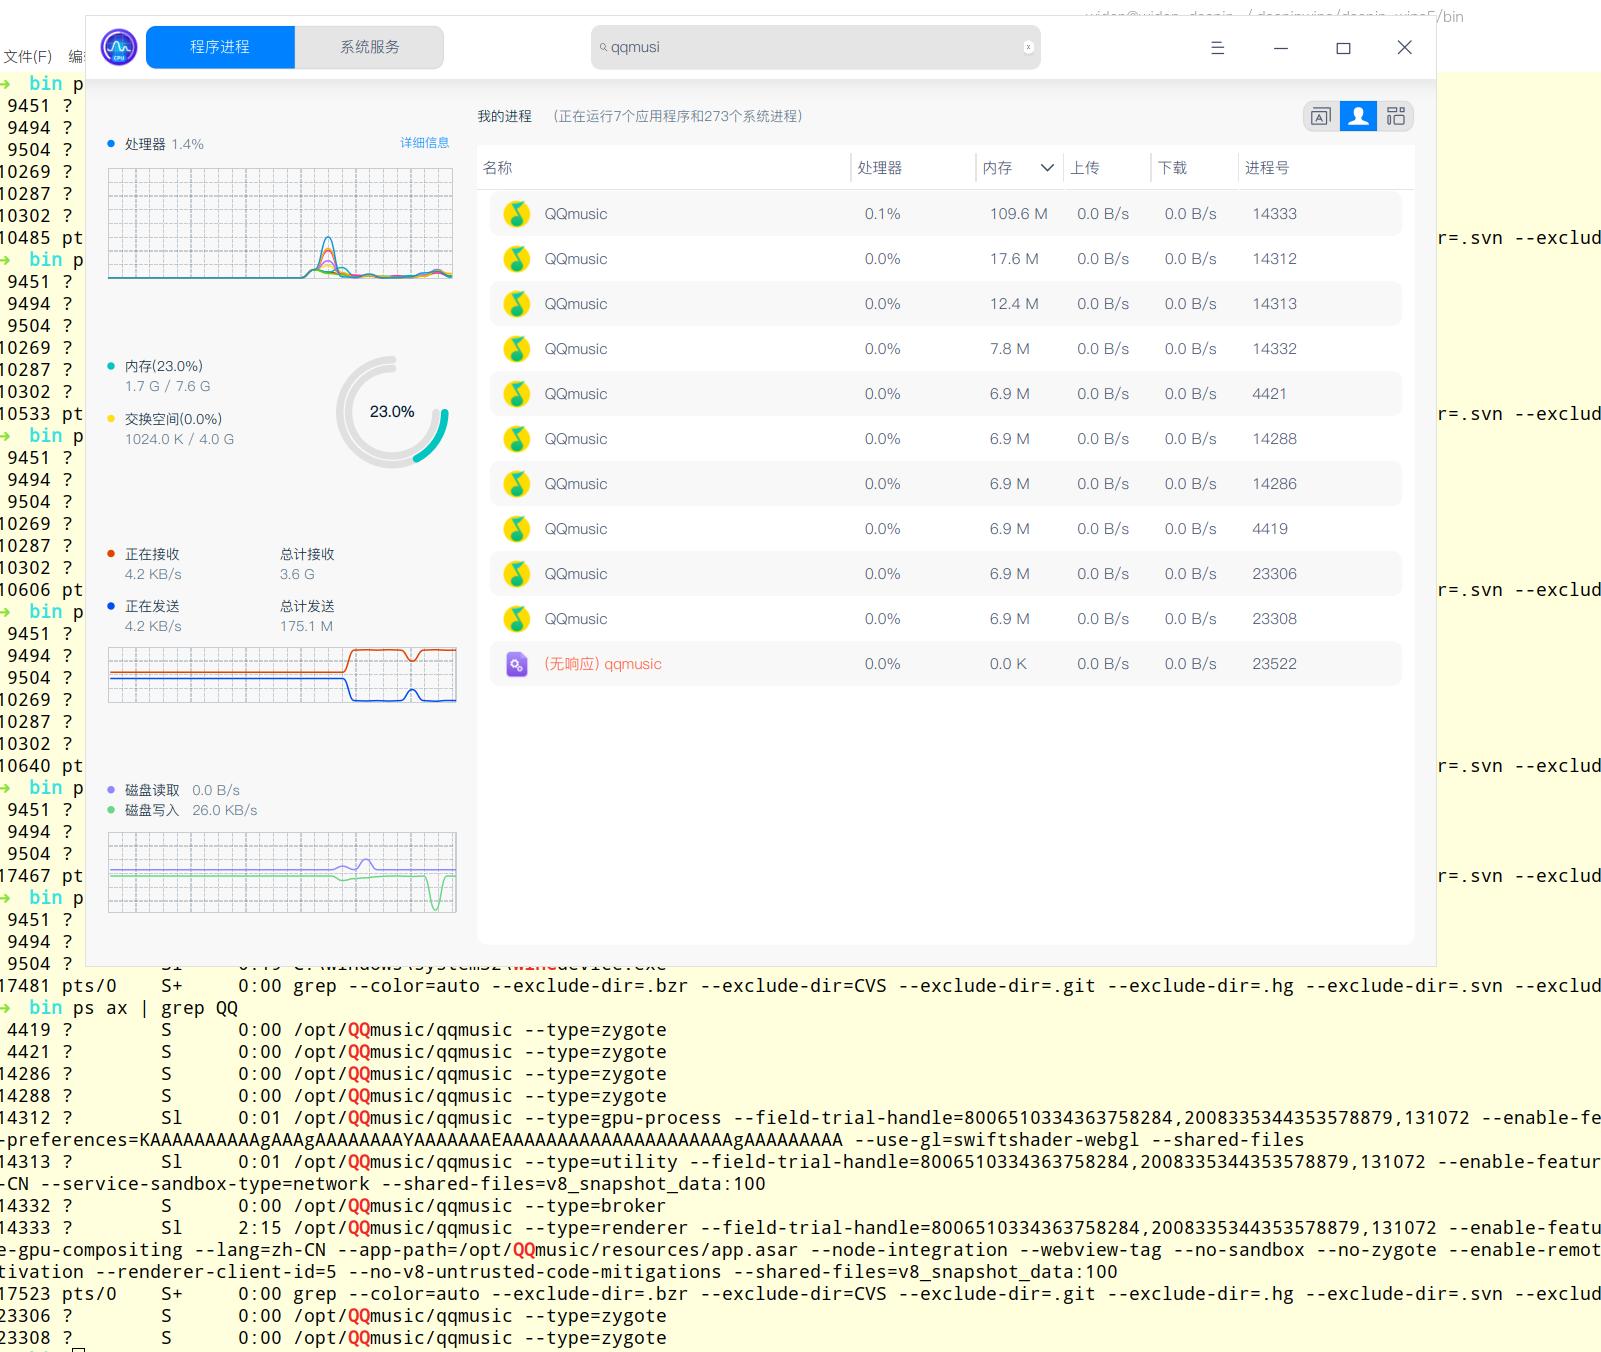Click the icon of unresponsive qqmusic process
1601x1352 pixels.
tap(516, 664)
